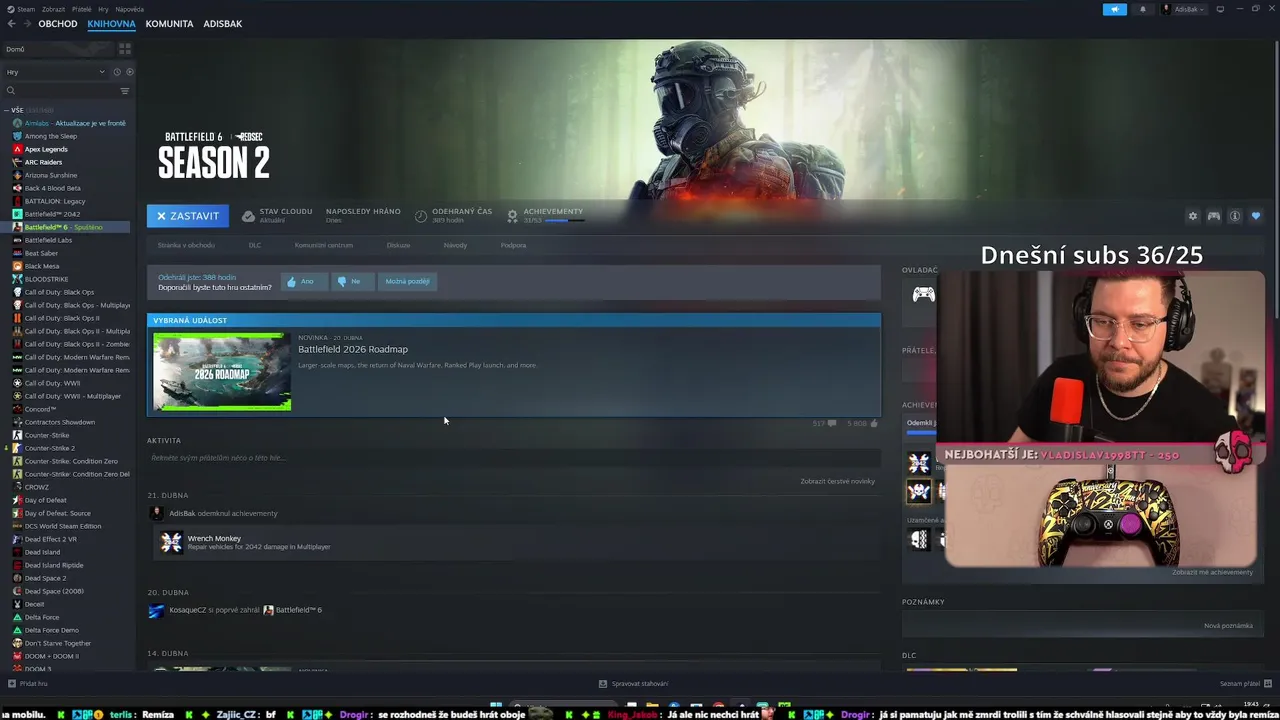Open cloud status STAV CLOUDU icon
1280x720 pixels.
point(248,216)
